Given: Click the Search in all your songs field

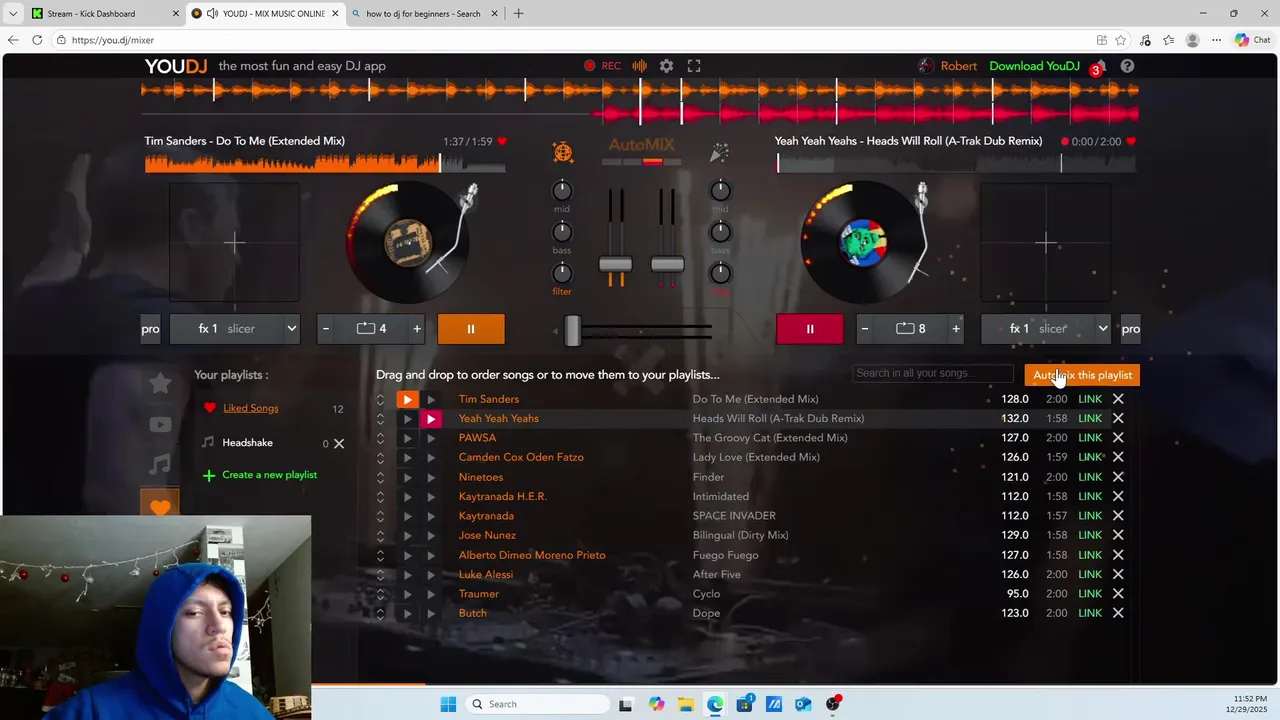Looking at the screenshot, I should [x=934, y=373].
